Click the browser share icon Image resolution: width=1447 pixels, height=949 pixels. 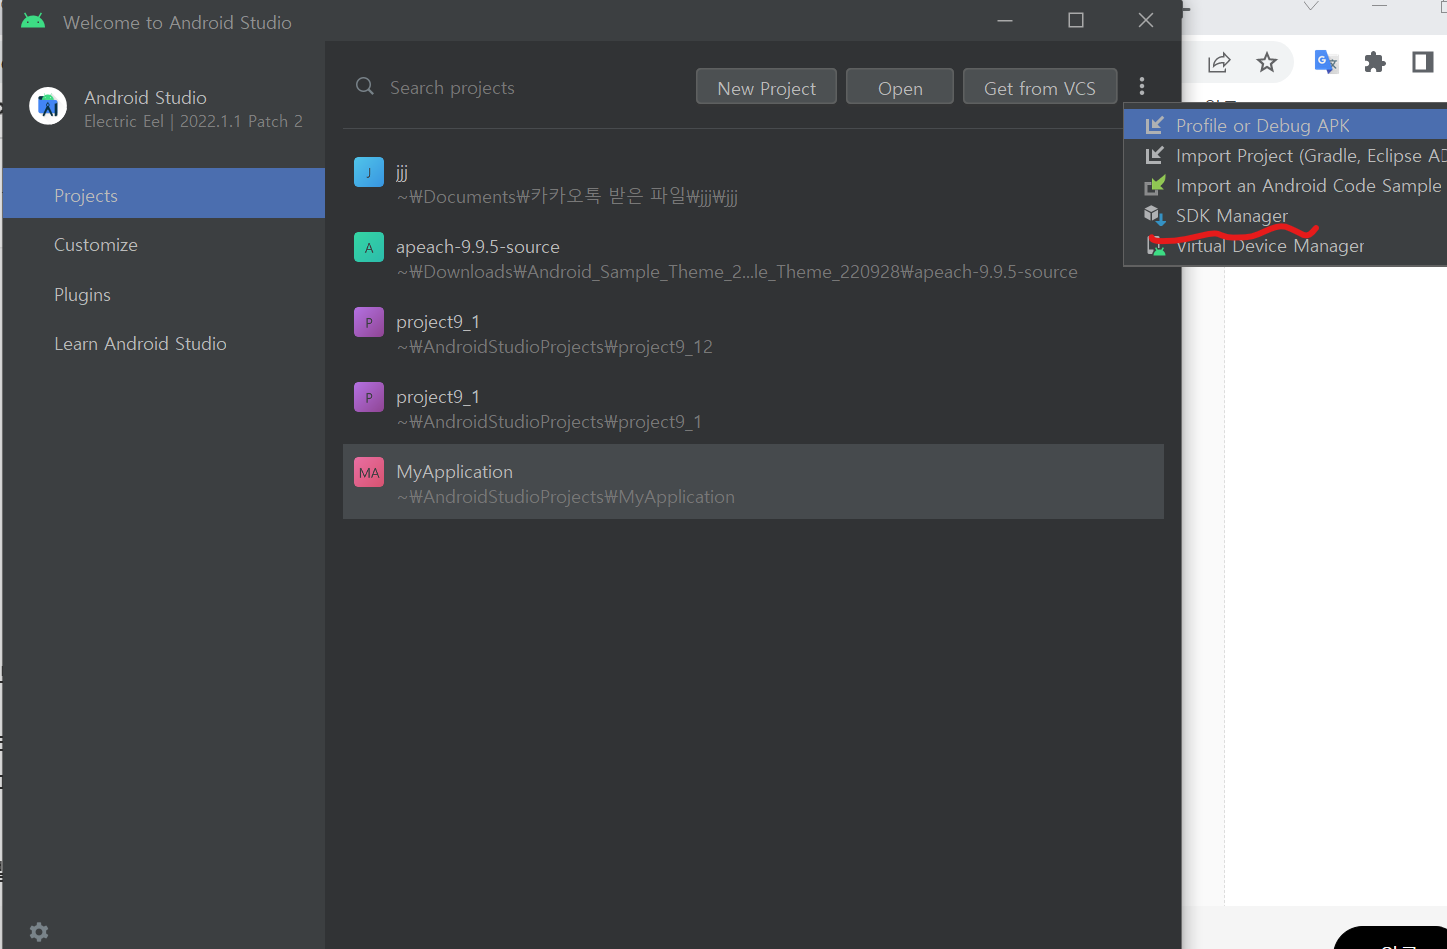click(1219, 62)
